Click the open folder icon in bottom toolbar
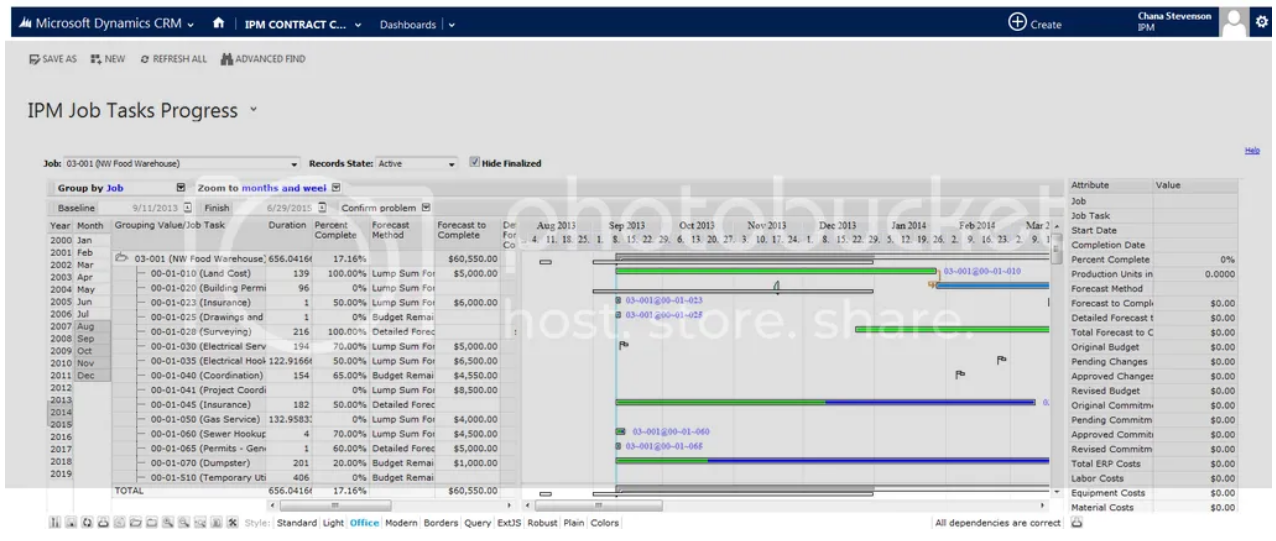Image resolution: width=1276 pixels, height=541 pixels. coord(135,523)
